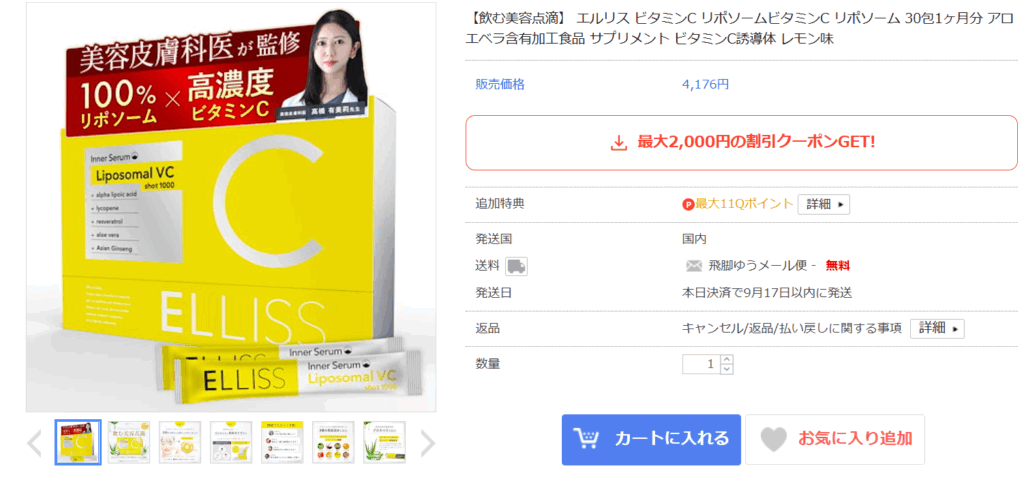Image resolution: width=1024 pixels, height=490 pixels.
Task: Click お気に入り追加 to add to favorites
Action: 835,440
